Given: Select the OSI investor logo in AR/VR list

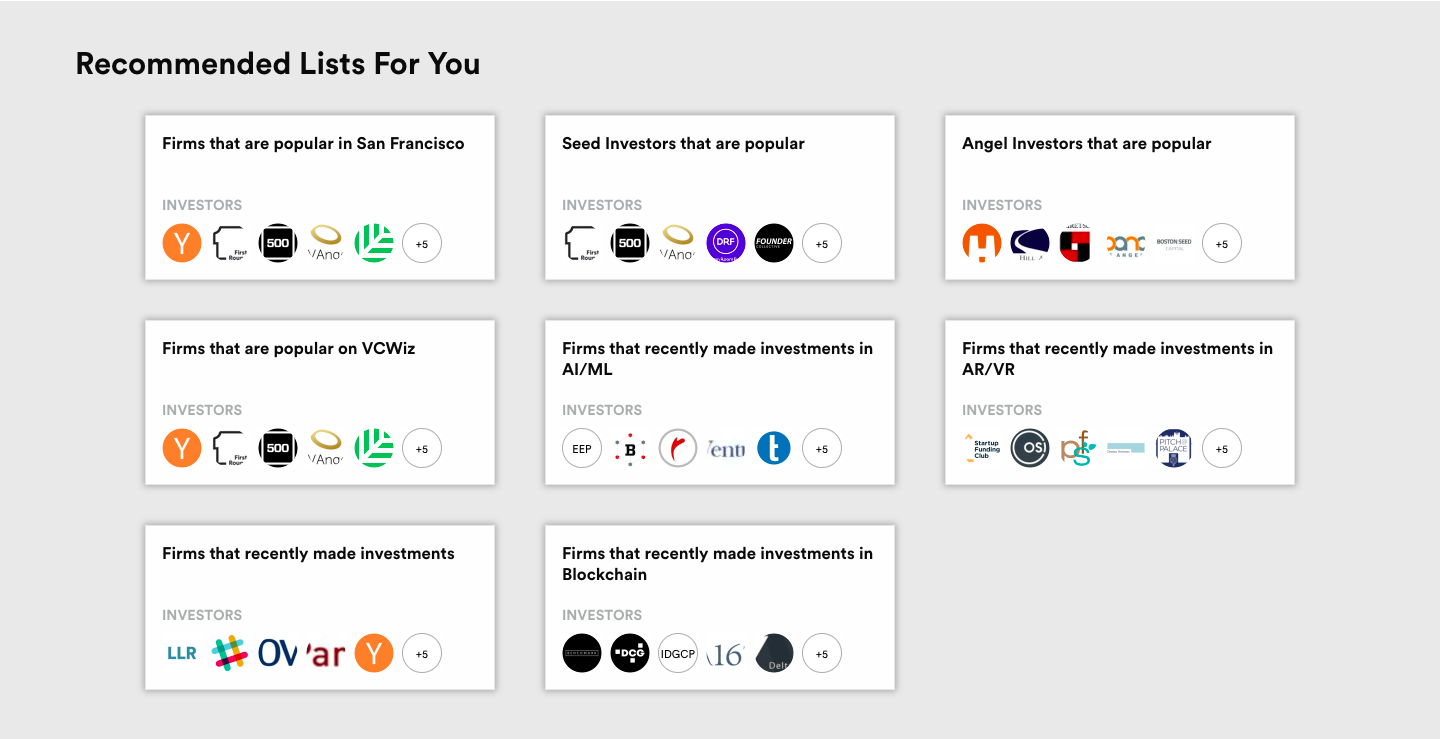Looking at the screenshot, I should (1030, 448).
